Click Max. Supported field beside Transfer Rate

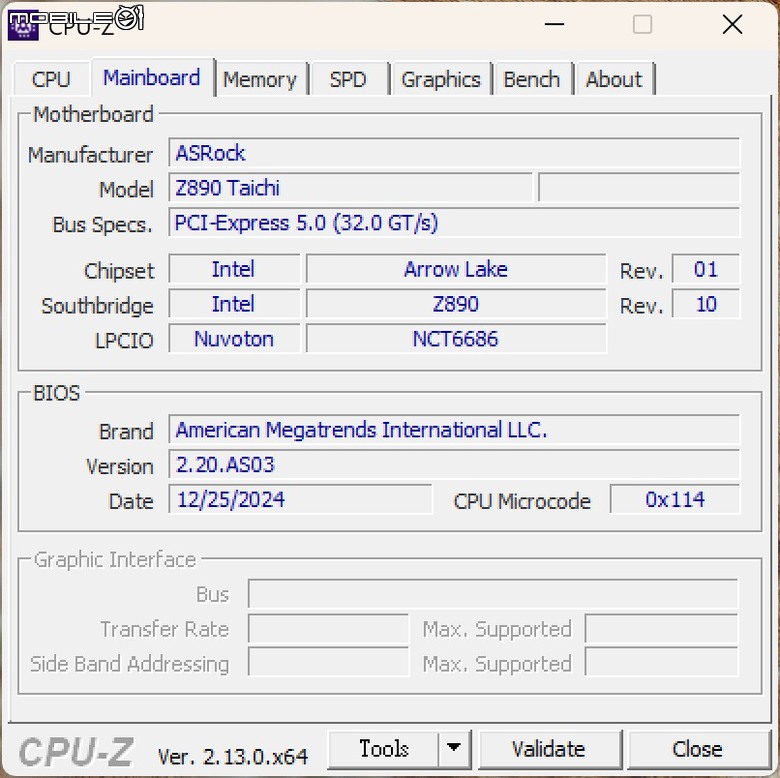(x=662, y=629)
